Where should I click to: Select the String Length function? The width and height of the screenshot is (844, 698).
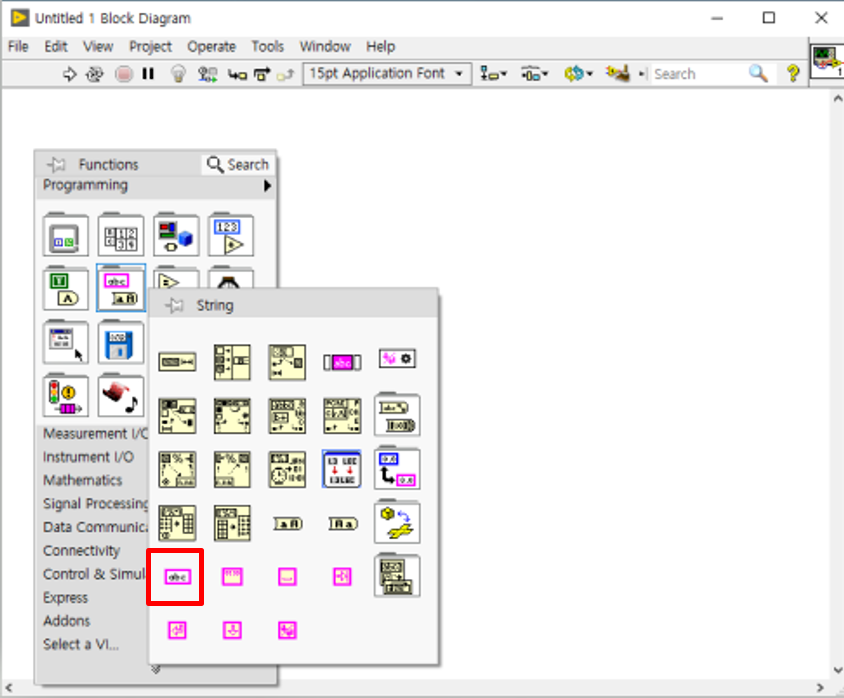pos(177,362)
